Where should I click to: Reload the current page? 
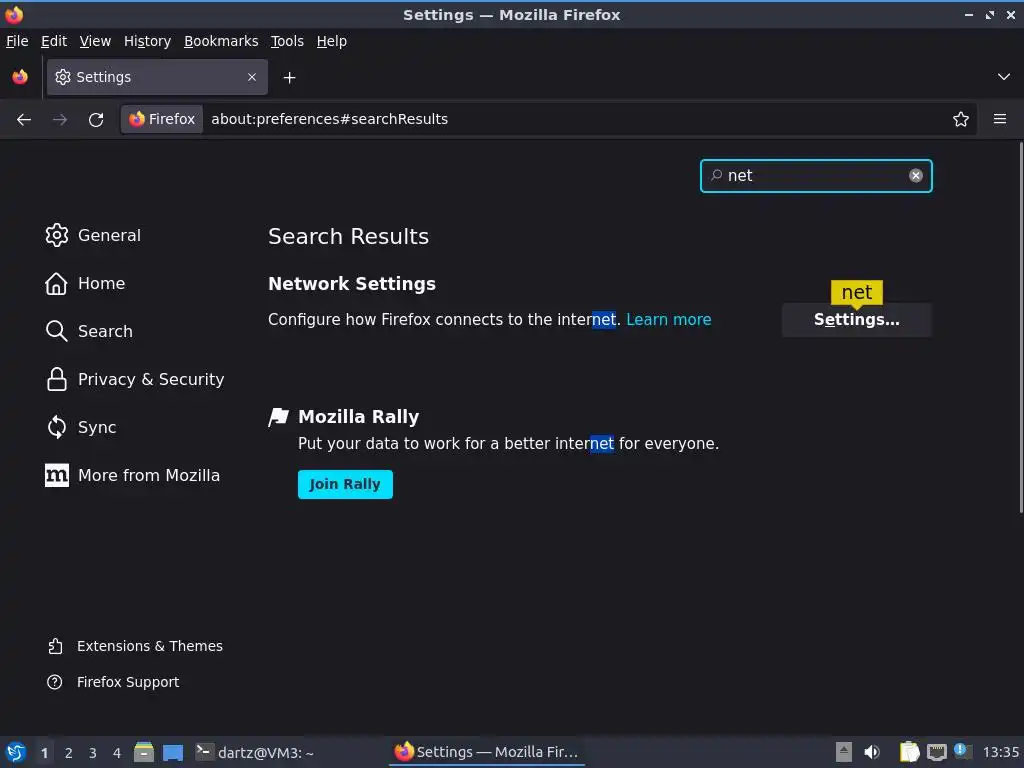[x=96, y=120]
